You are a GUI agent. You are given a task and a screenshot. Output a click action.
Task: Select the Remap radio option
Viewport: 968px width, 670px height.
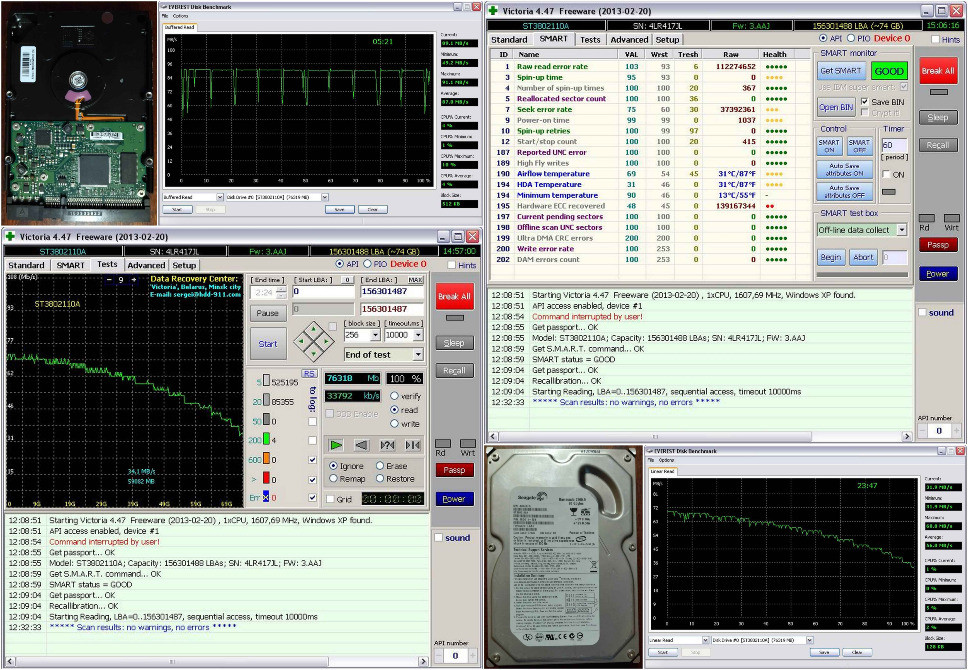[x=333, y=478]
